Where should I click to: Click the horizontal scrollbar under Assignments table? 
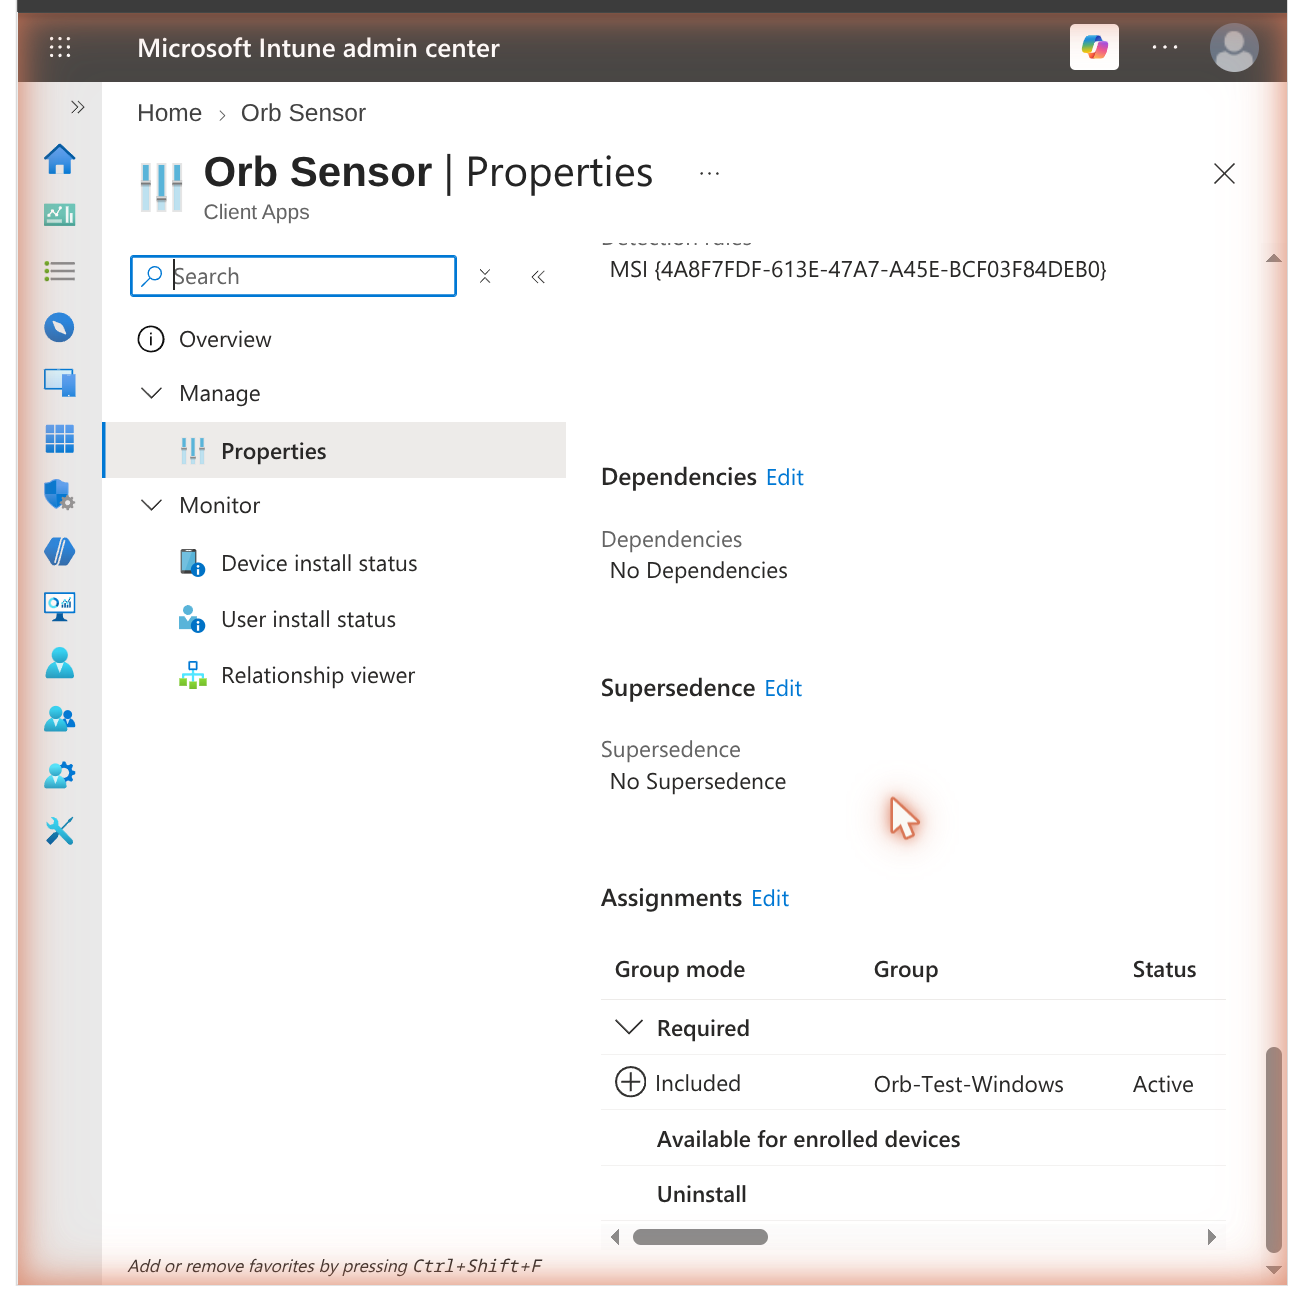click(x=700, y=1237)
